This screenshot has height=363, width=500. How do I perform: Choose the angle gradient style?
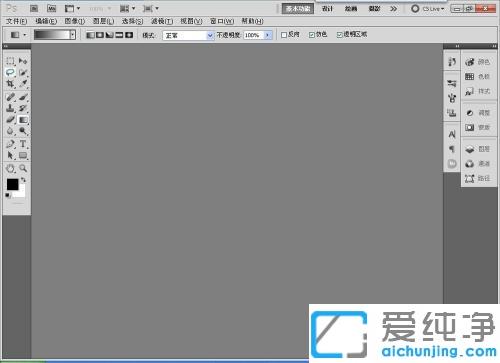click(x=109, y=35)
